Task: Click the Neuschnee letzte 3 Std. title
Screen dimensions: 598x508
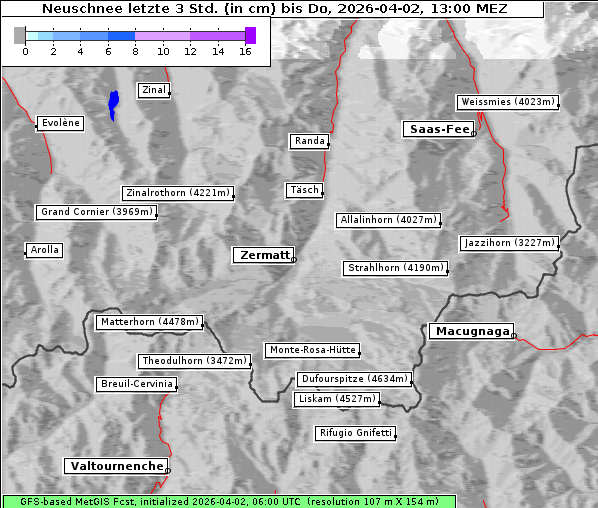Action: point(274,8)
